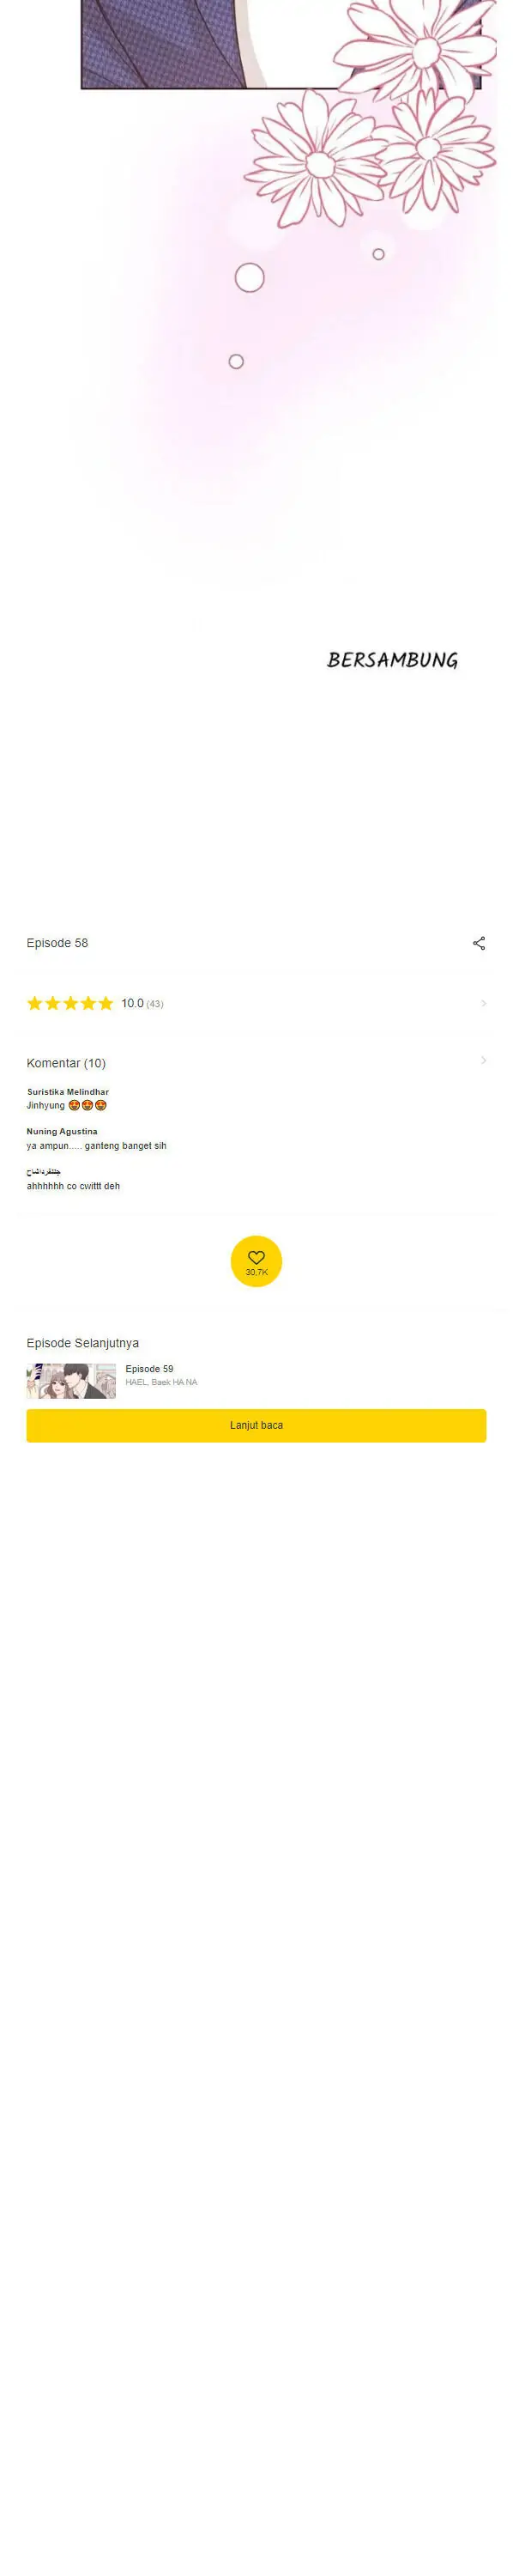Click the 'ahhhhhh co cwittt deh' comment
513x2576 pixels.
point(73,1186)
